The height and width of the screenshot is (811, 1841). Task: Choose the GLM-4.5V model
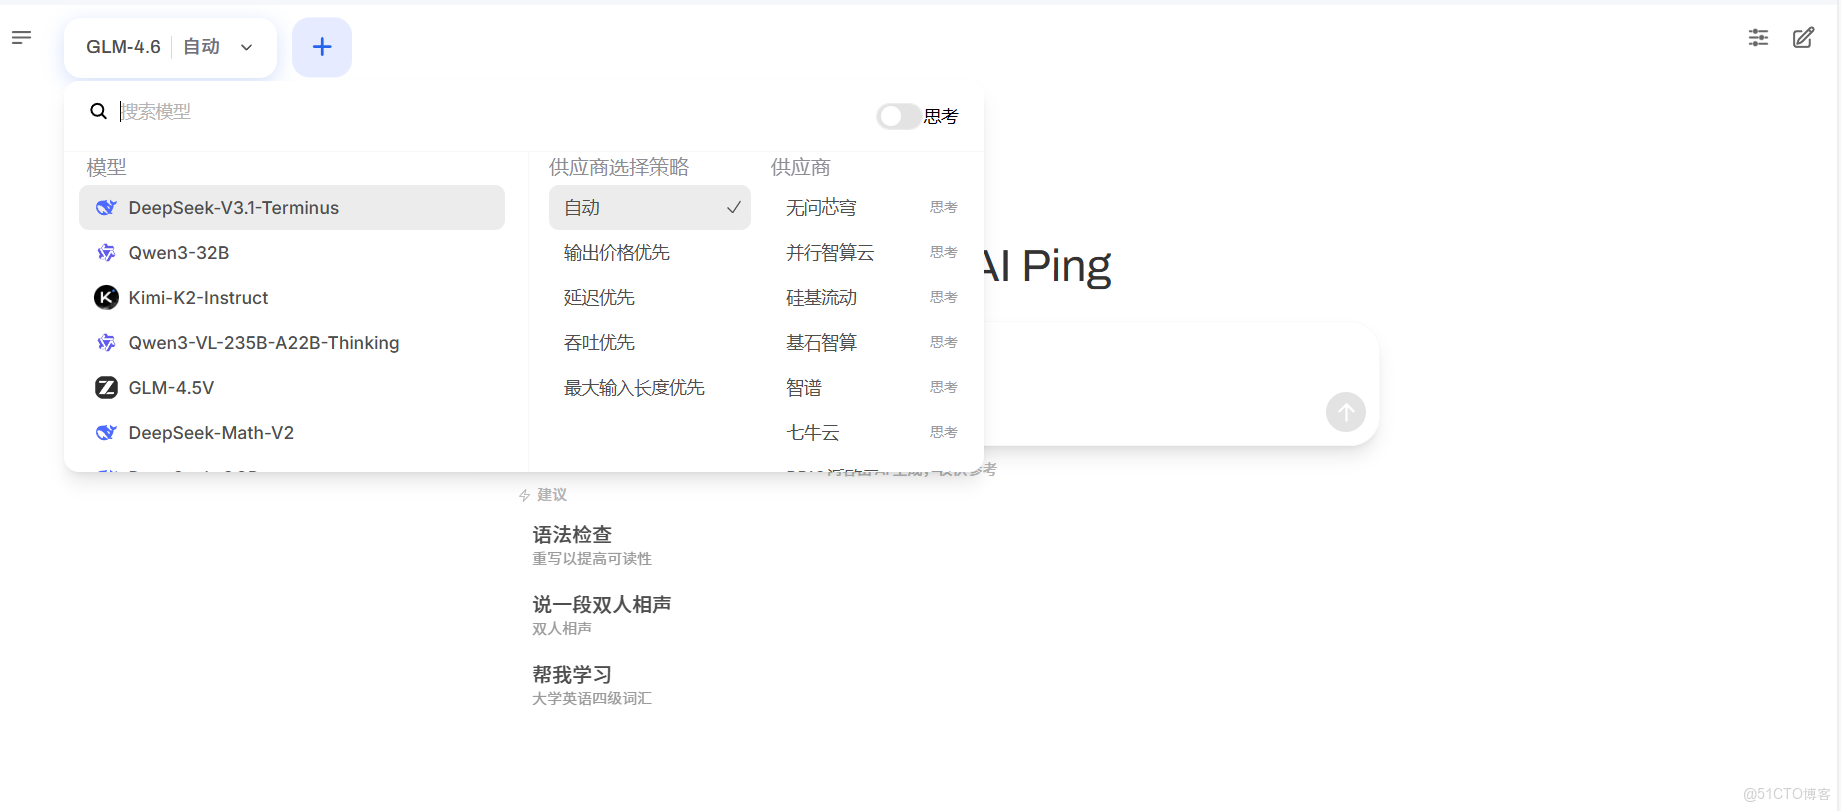pos(292,388)
